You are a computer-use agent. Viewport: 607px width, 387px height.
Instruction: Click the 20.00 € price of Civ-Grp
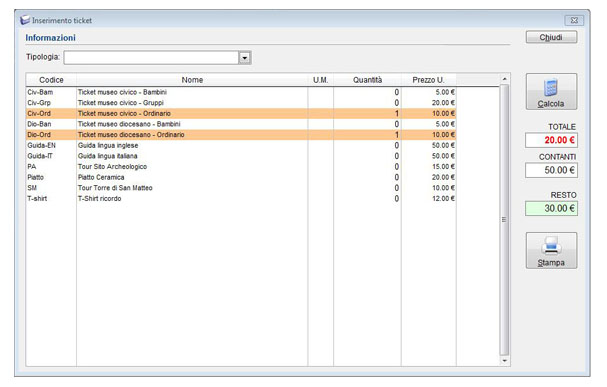tap(429, 103)
